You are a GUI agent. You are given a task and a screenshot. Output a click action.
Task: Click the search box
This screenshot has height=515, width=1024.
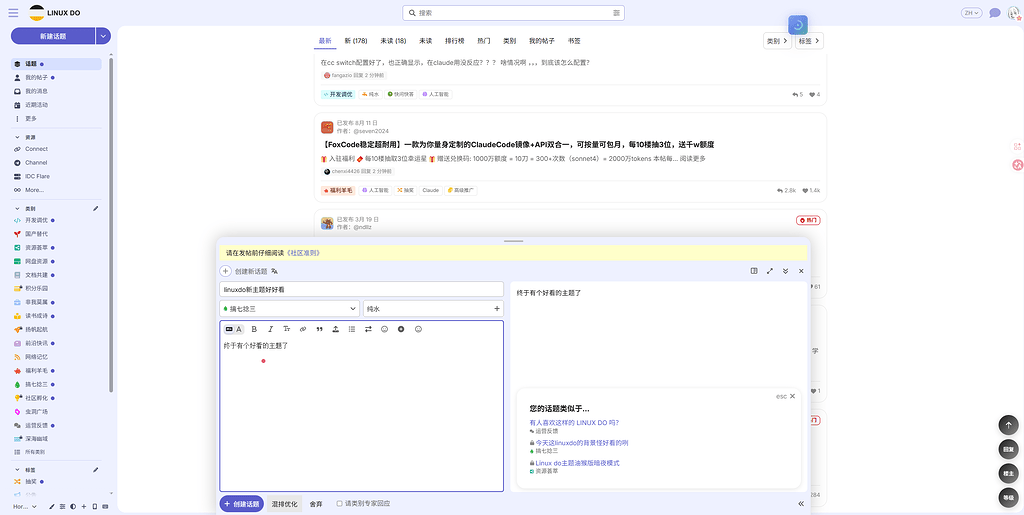pos(513,13)
